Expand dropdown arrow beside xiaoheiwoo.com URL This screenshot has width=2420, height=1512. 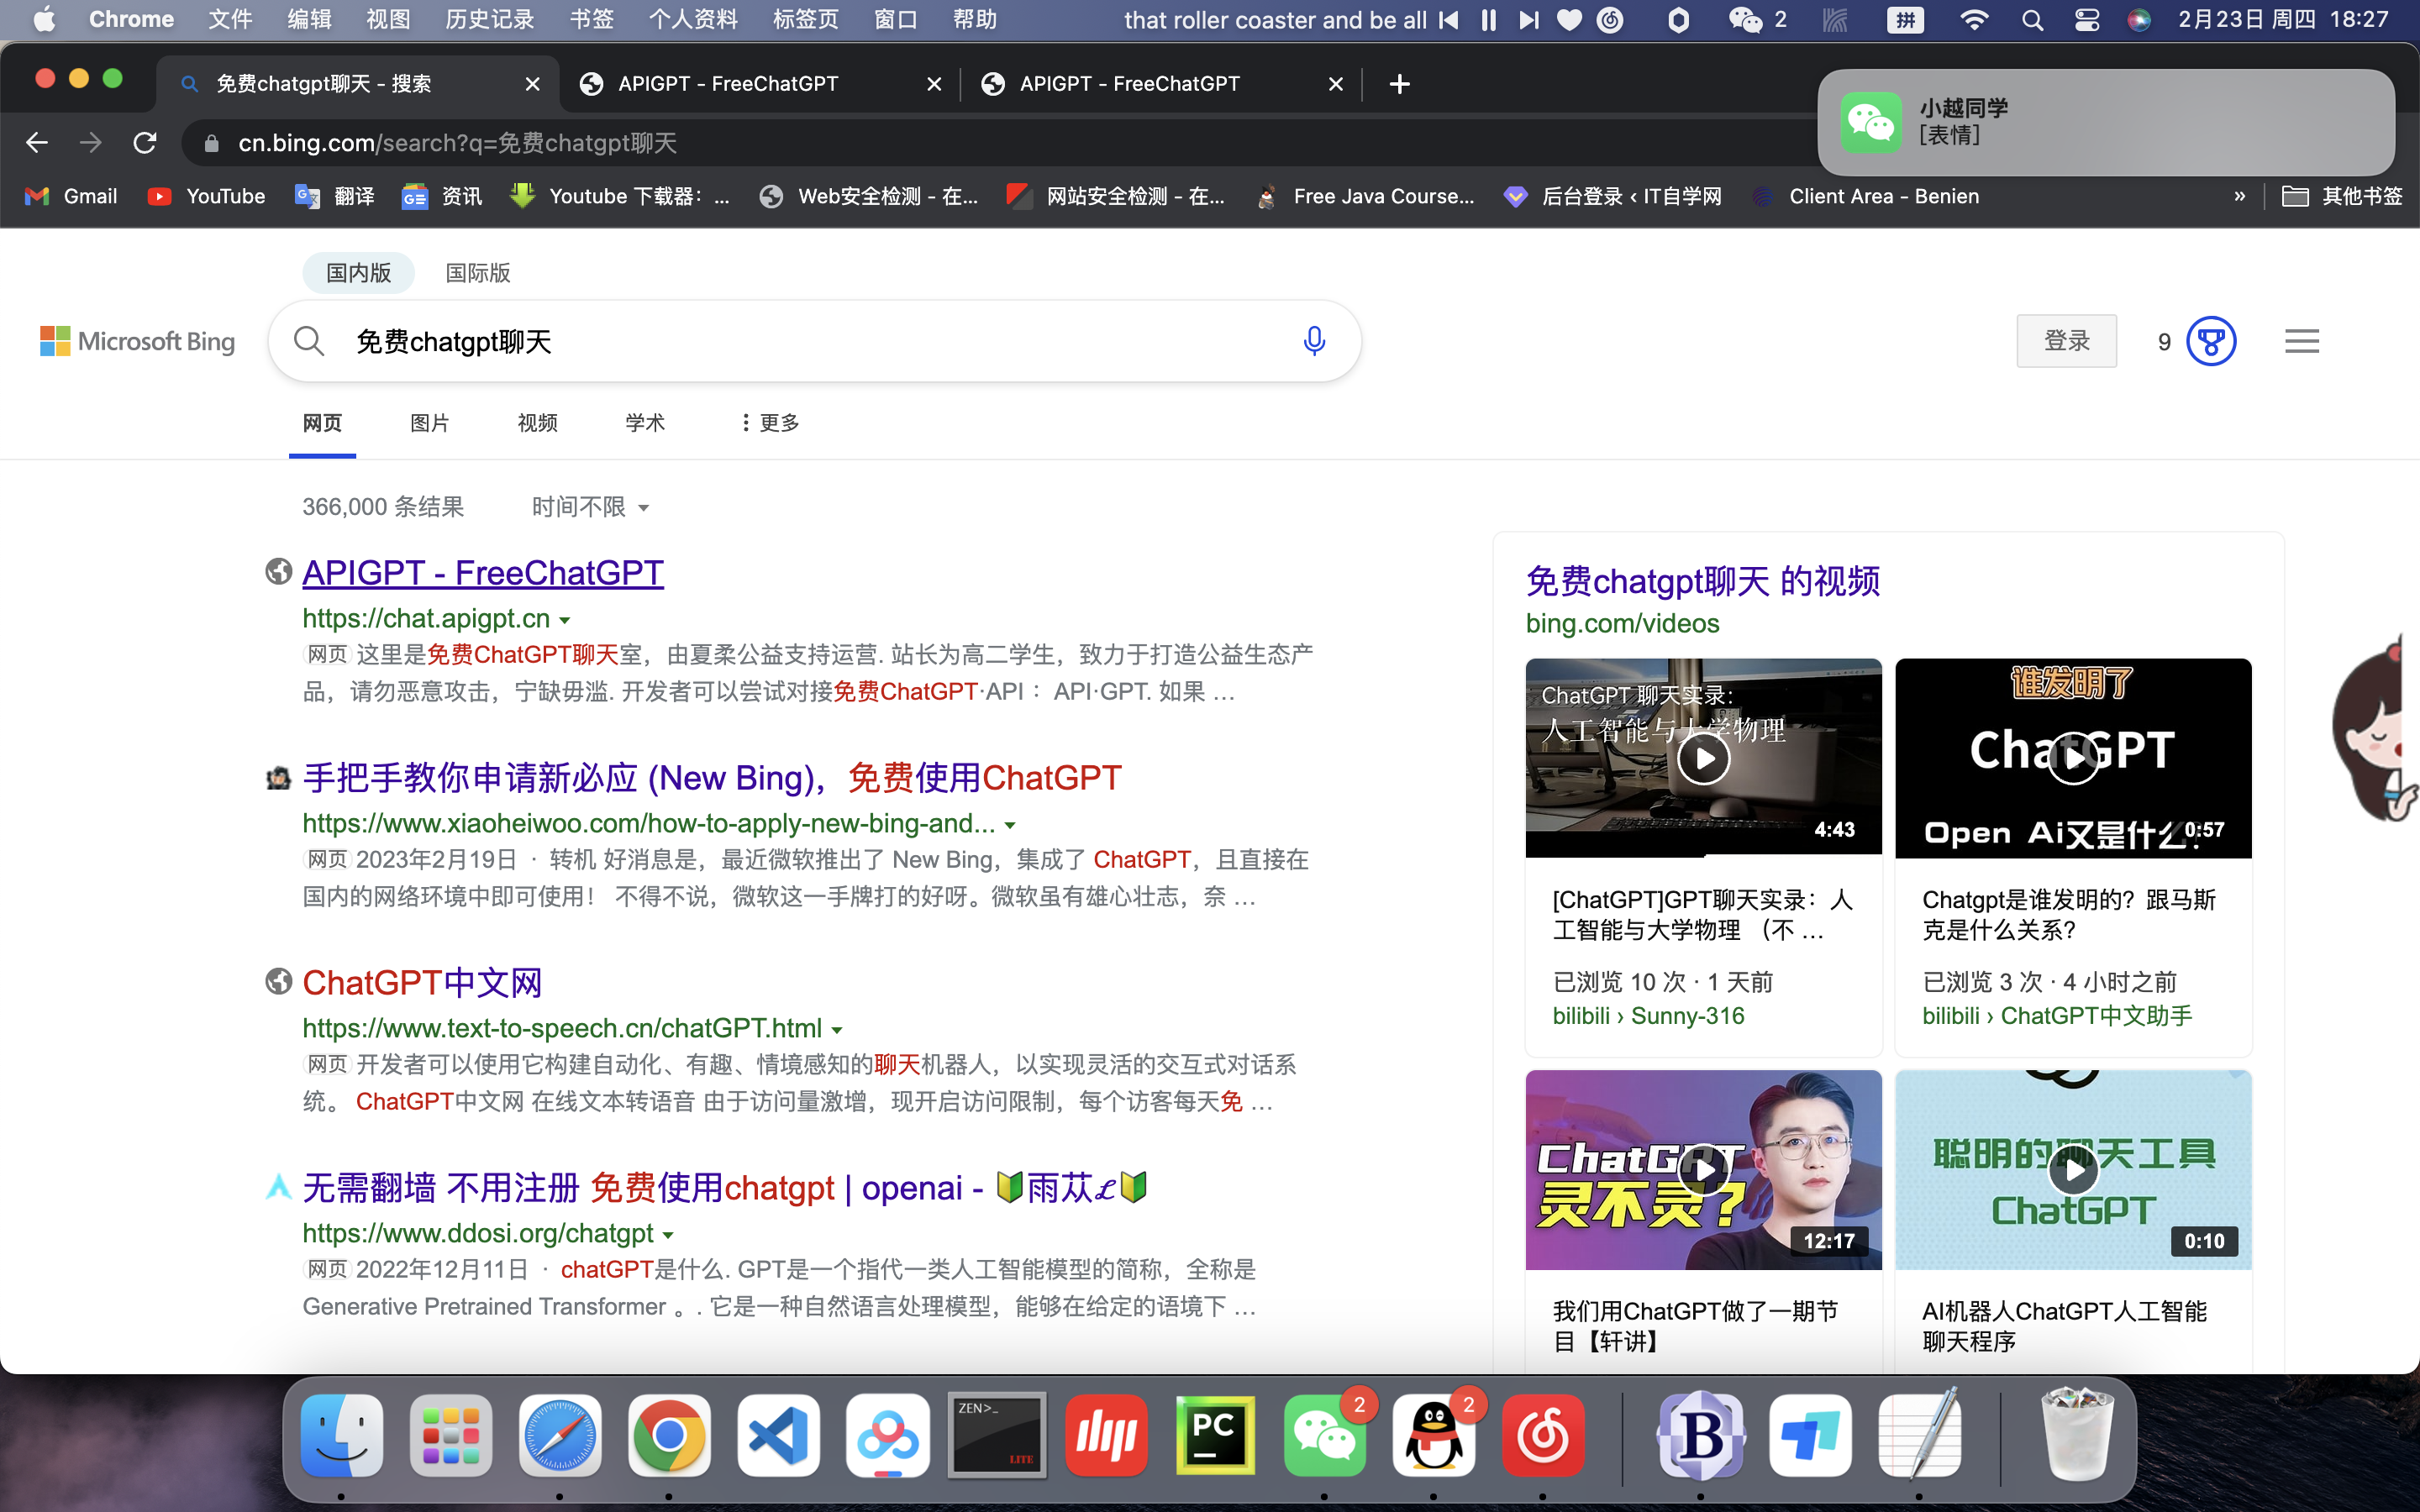pos(1010,825)
